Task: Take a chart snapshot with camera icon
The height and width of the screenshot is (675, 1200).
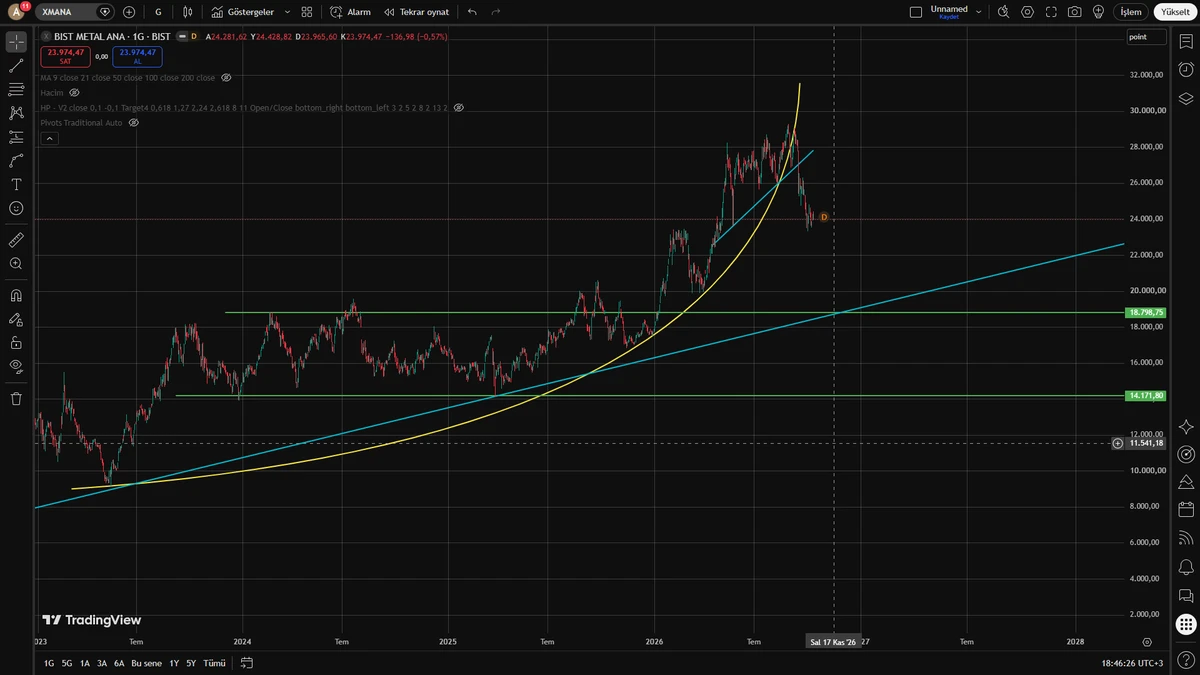Action: 1074,12
